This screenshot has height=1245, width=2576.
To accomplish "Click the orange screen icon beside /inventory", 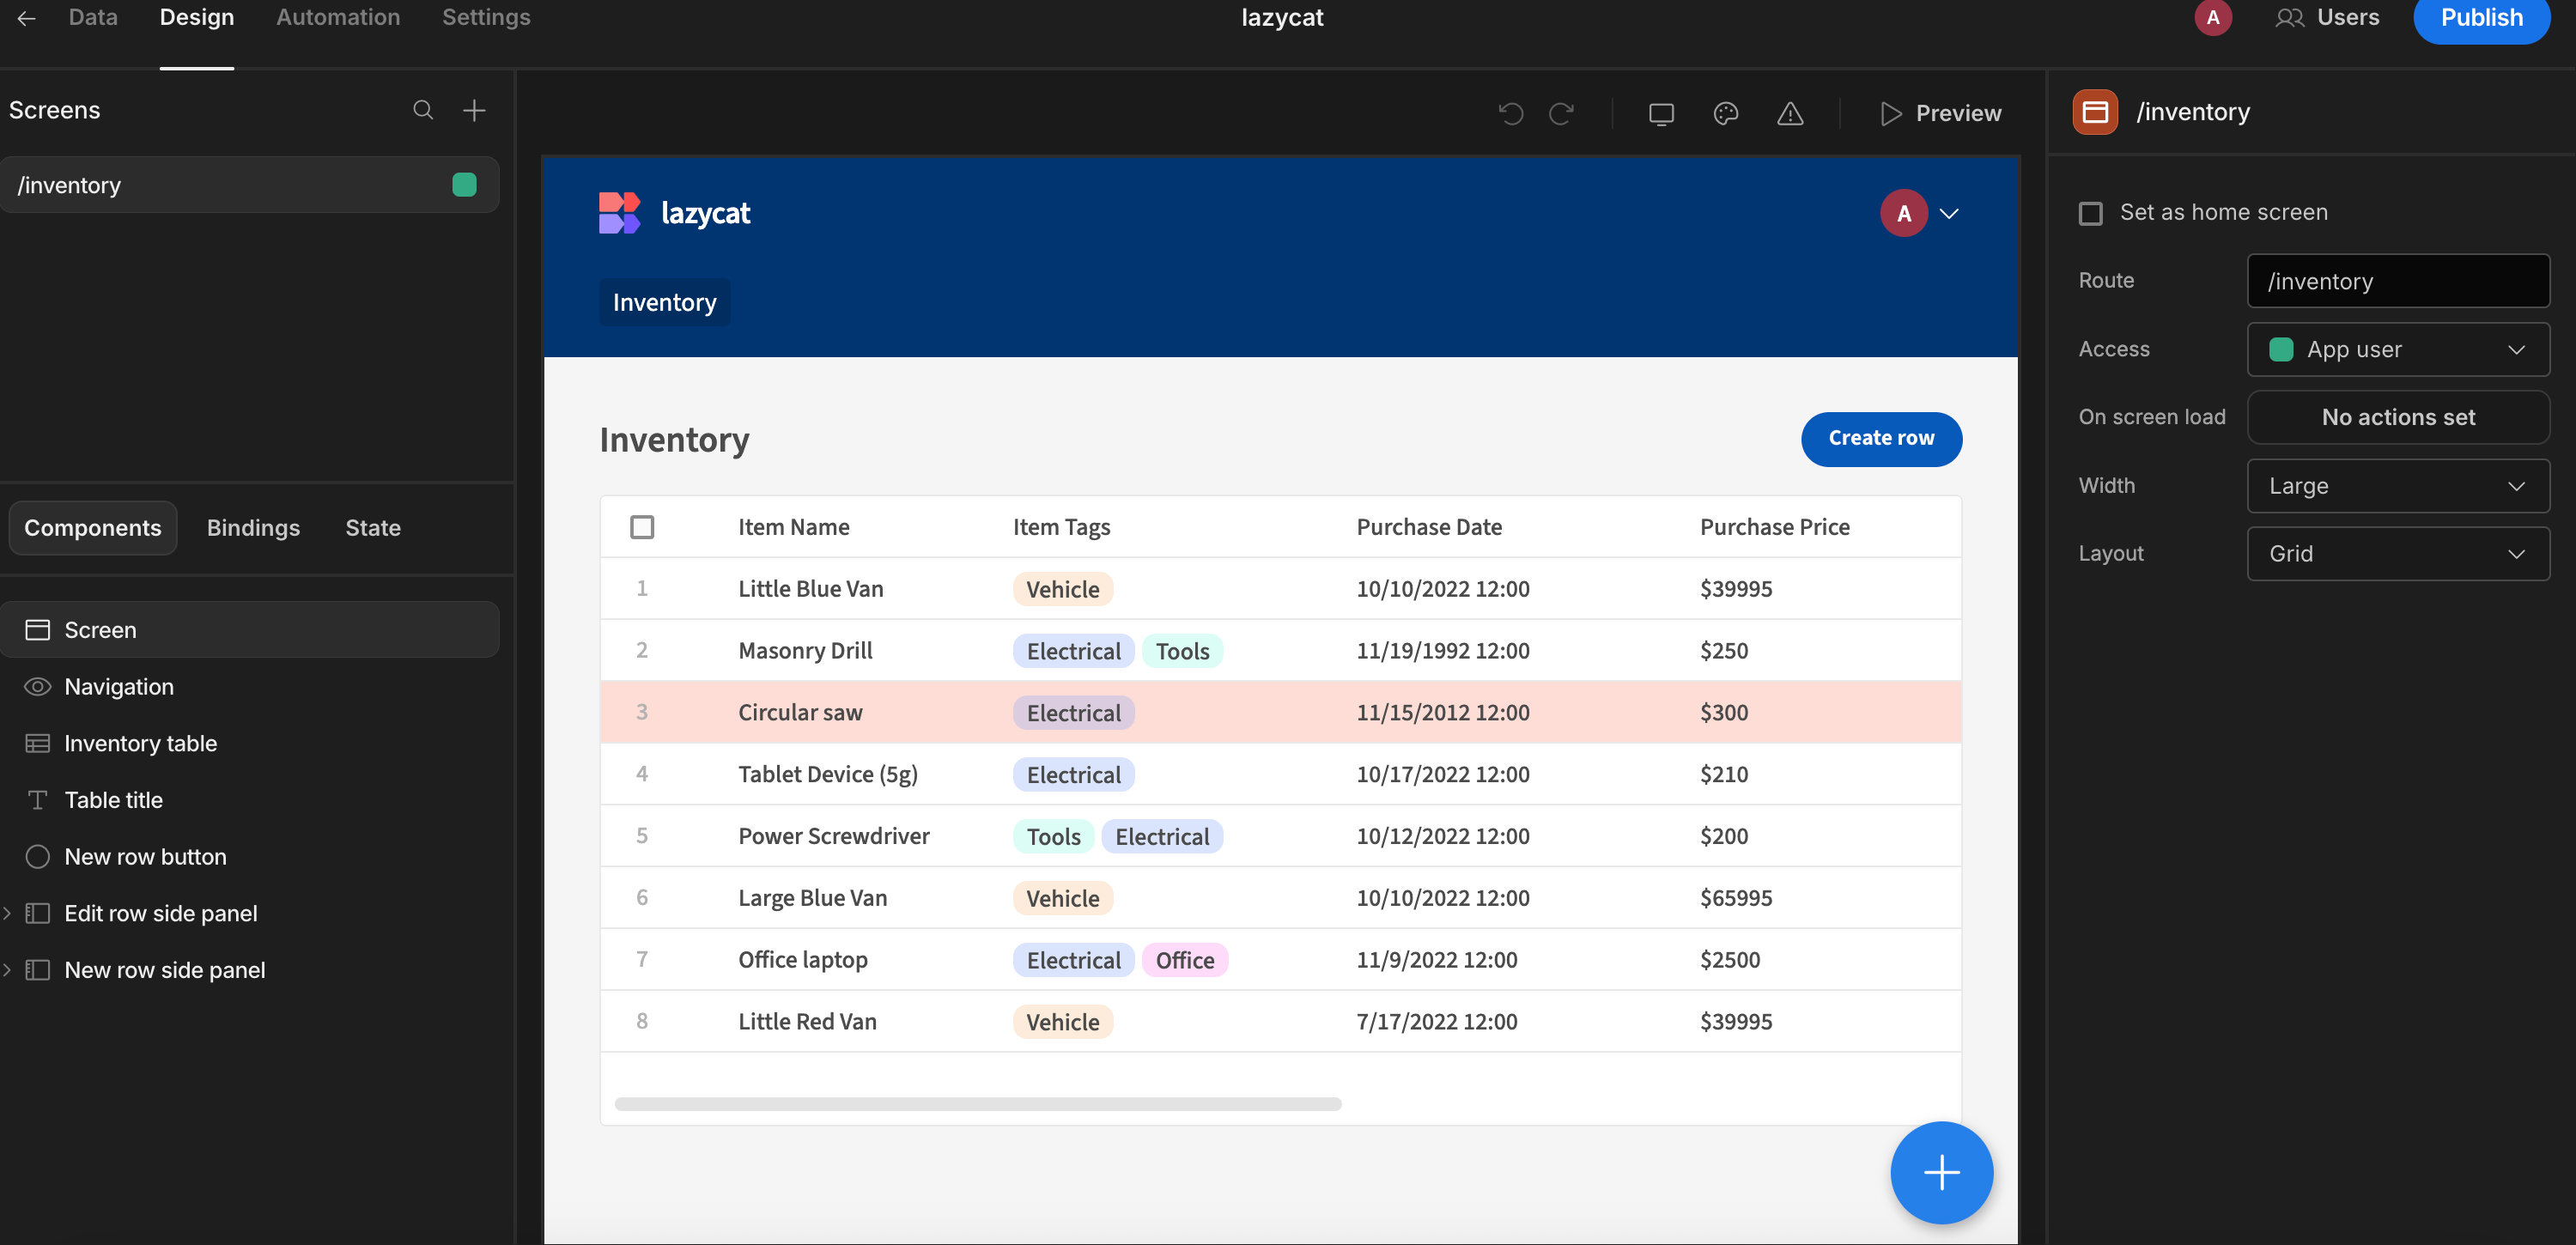I will (x=2095, y=112).
